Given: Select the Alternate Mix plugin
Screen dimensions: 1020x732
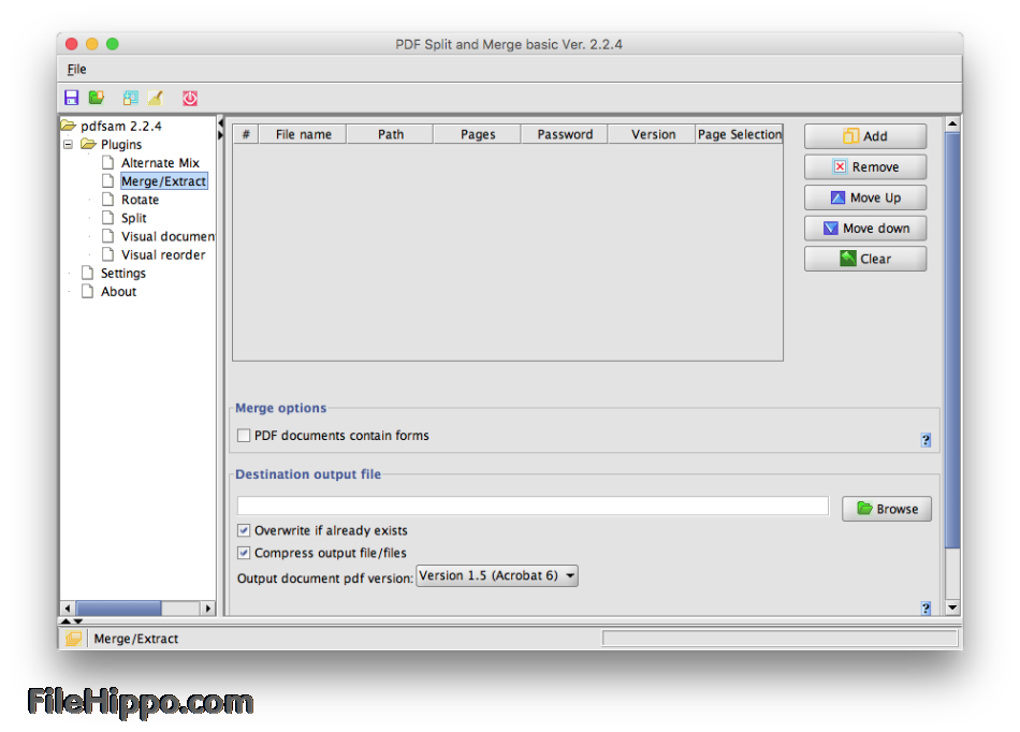Looking at the screenshot, I should [x=160, y=163].
